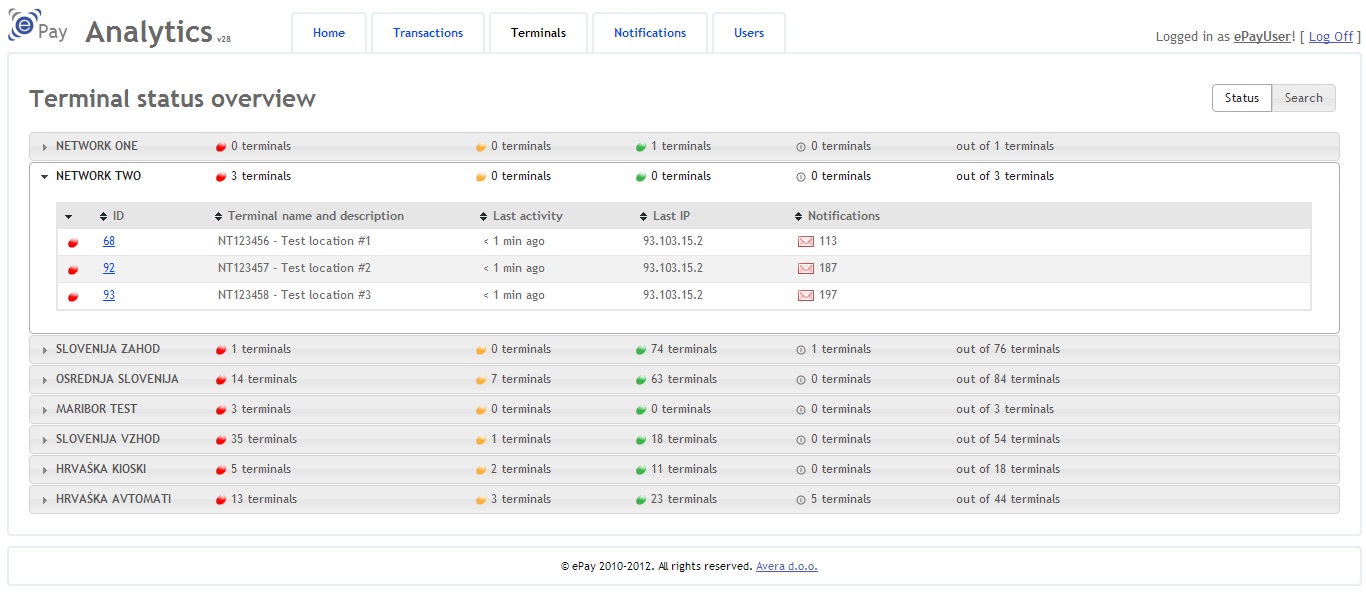Open notification envelope with 187 messages
Screen dimensions: 1366x594
(805, 268)
